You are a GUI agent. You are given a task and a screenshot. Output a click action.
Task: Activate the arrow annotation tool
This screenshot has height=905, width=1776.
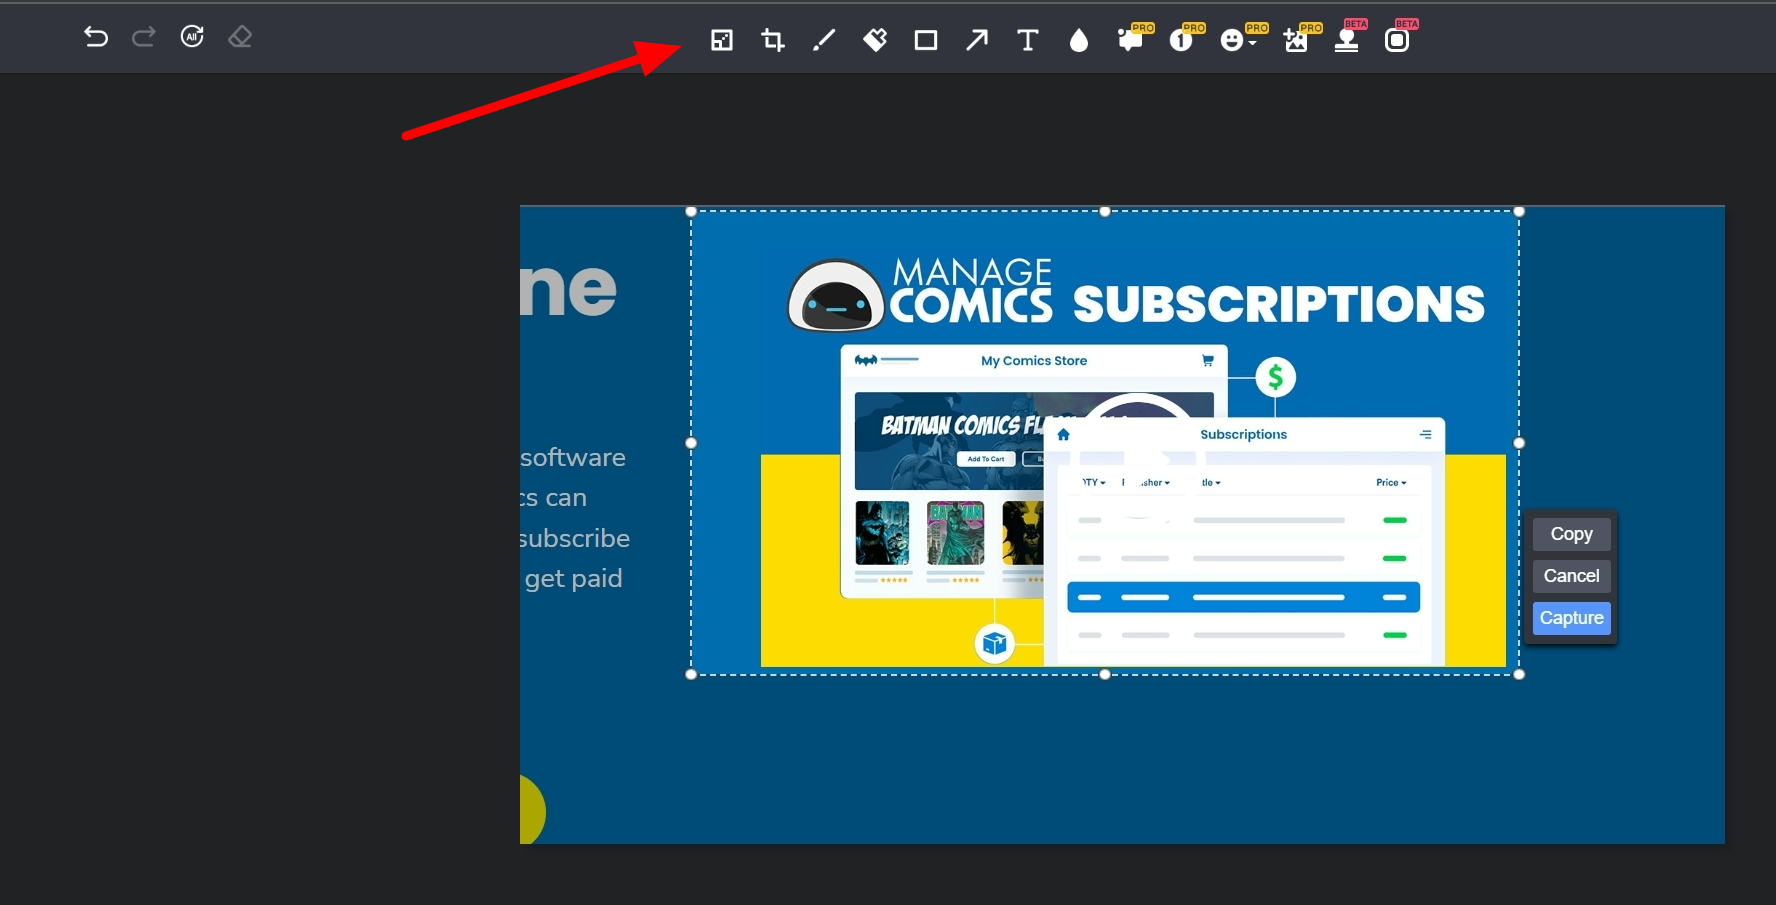coord(977,40)
